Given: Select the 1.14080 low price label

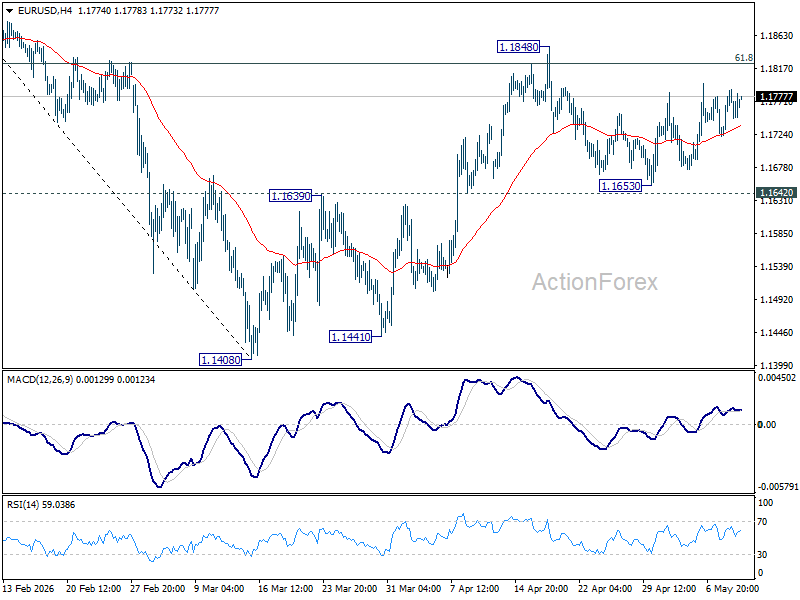Looking at the screenshot, I should pyautogui.click(x=220, y=360).
